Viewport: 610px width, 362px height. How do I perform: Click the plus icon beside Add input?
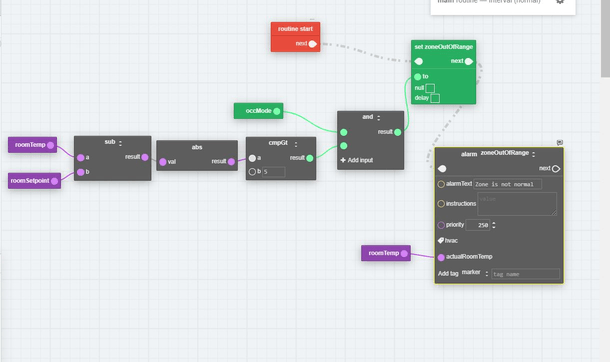coord(343,160)
